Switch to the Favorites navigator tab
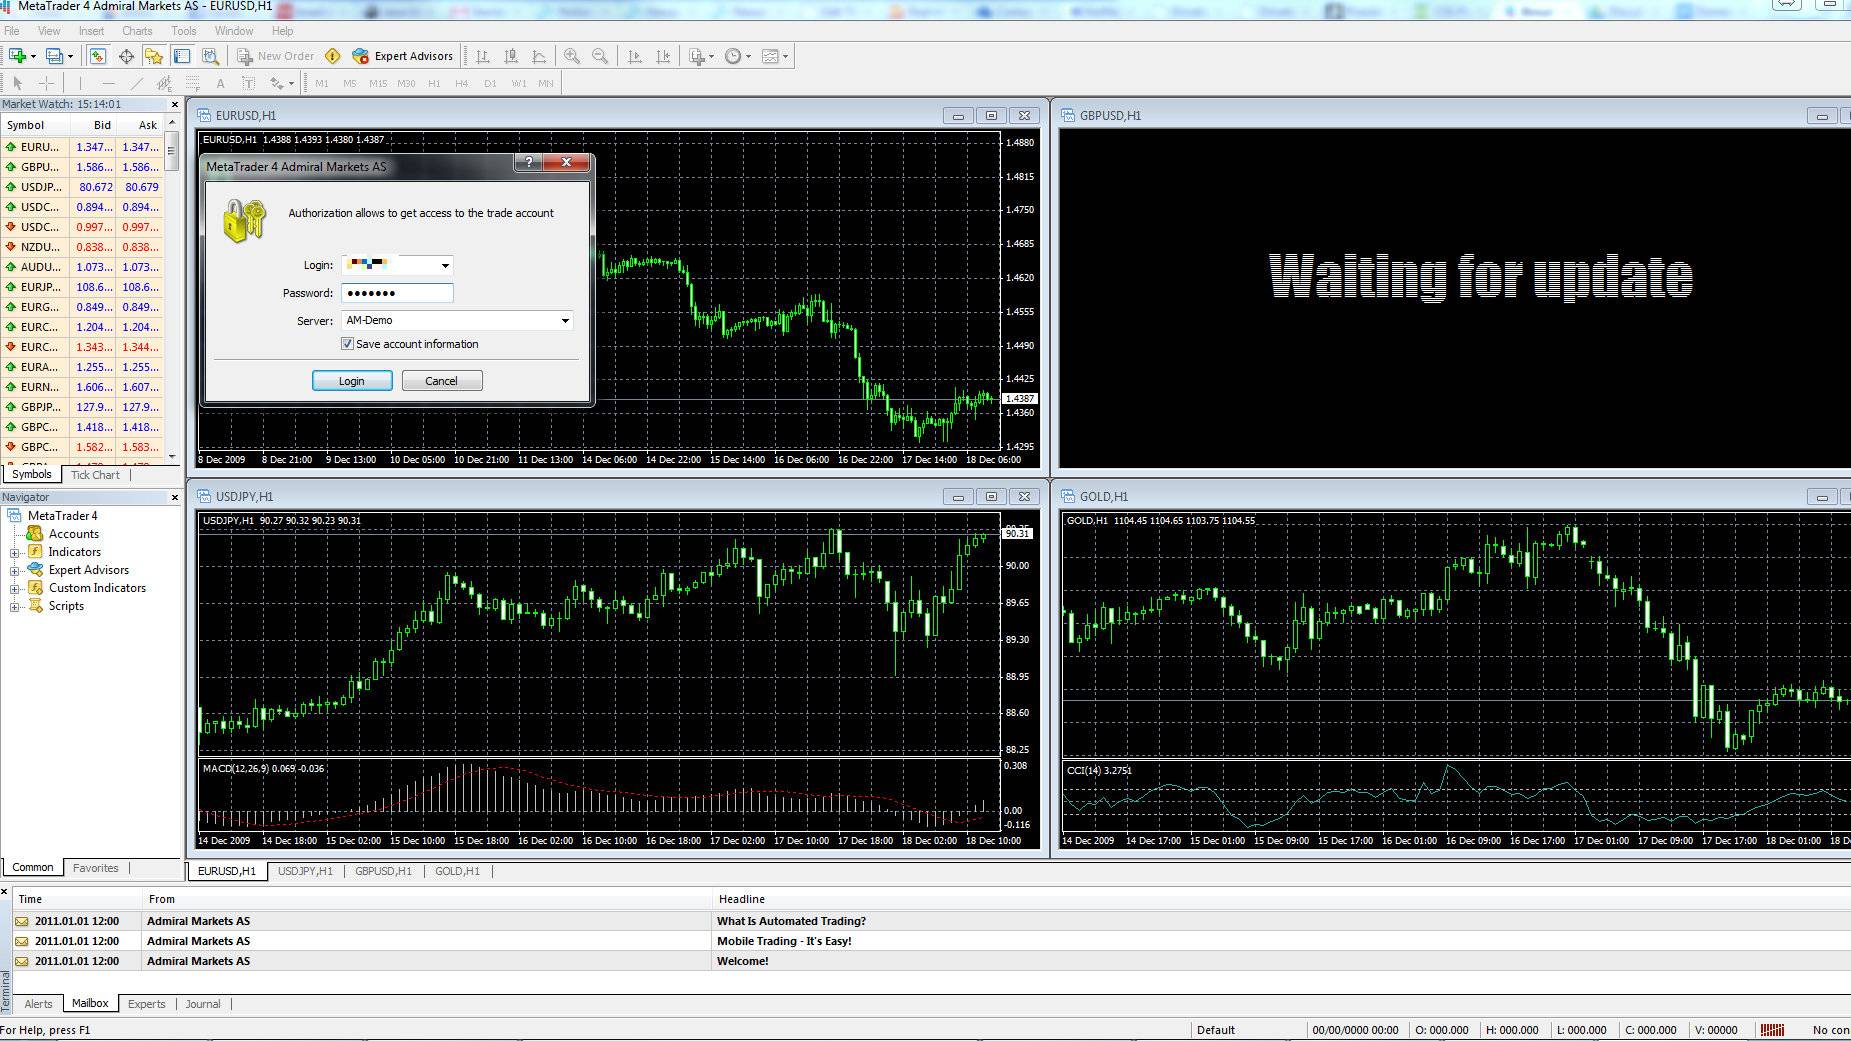The width and height of the screenshot is (1851, 1041). pyautogui.click(x=95, y=868)
